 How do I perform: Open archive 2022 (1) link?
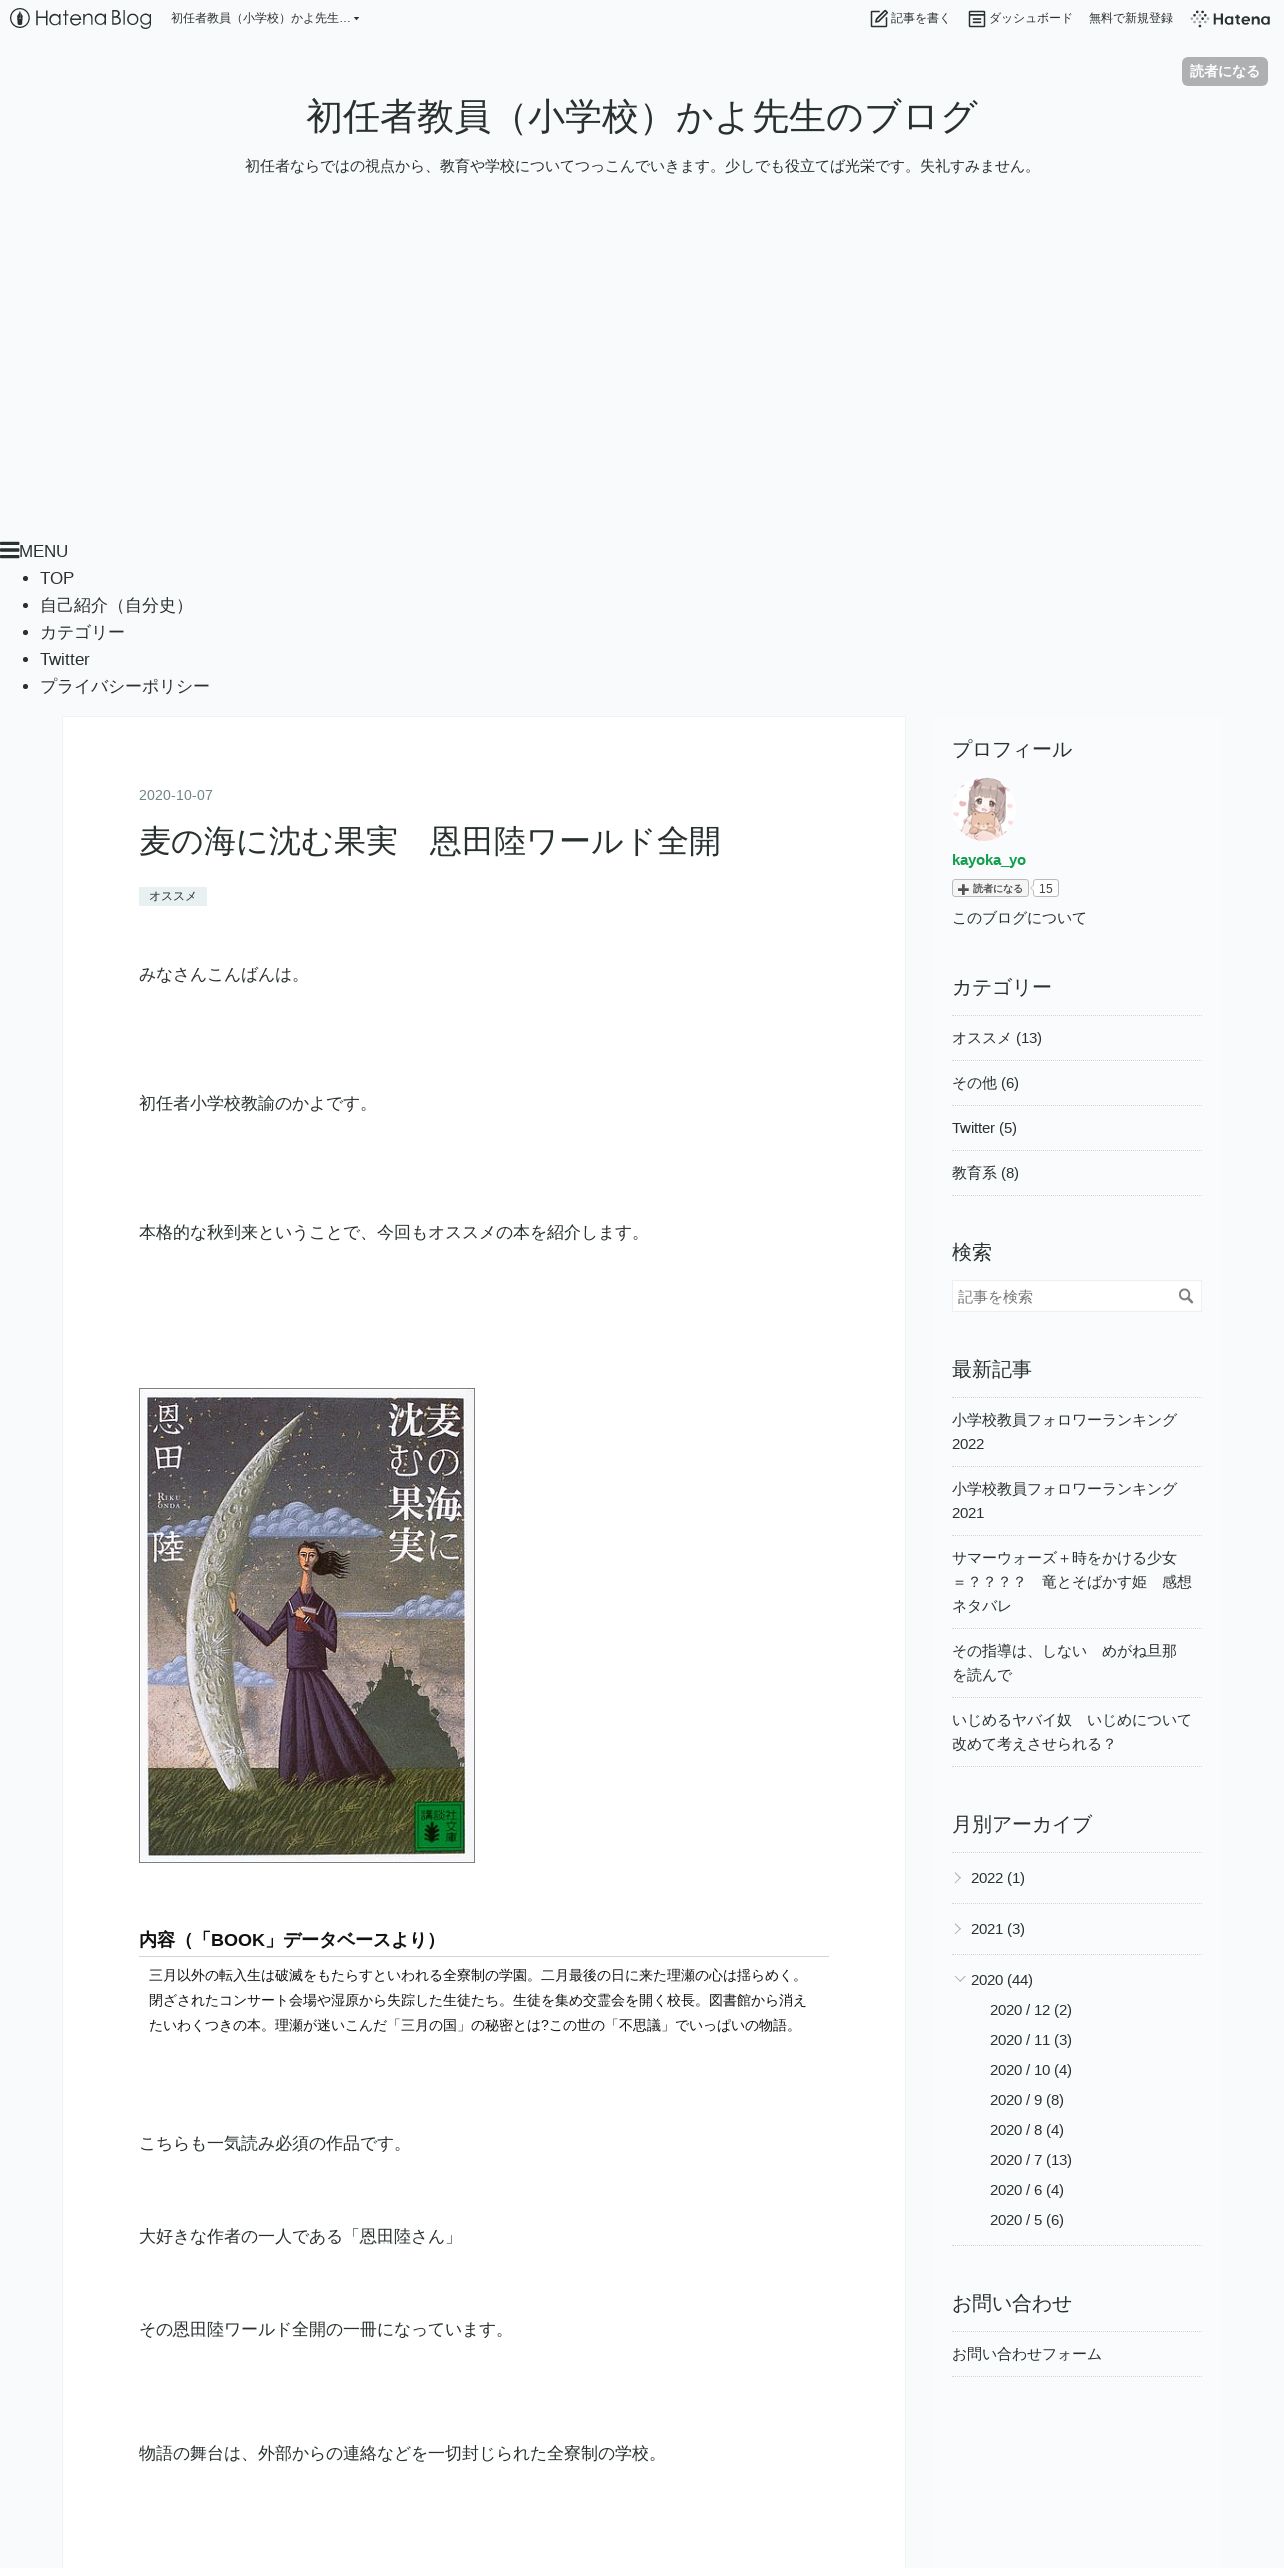click(x=998, y=1878)
